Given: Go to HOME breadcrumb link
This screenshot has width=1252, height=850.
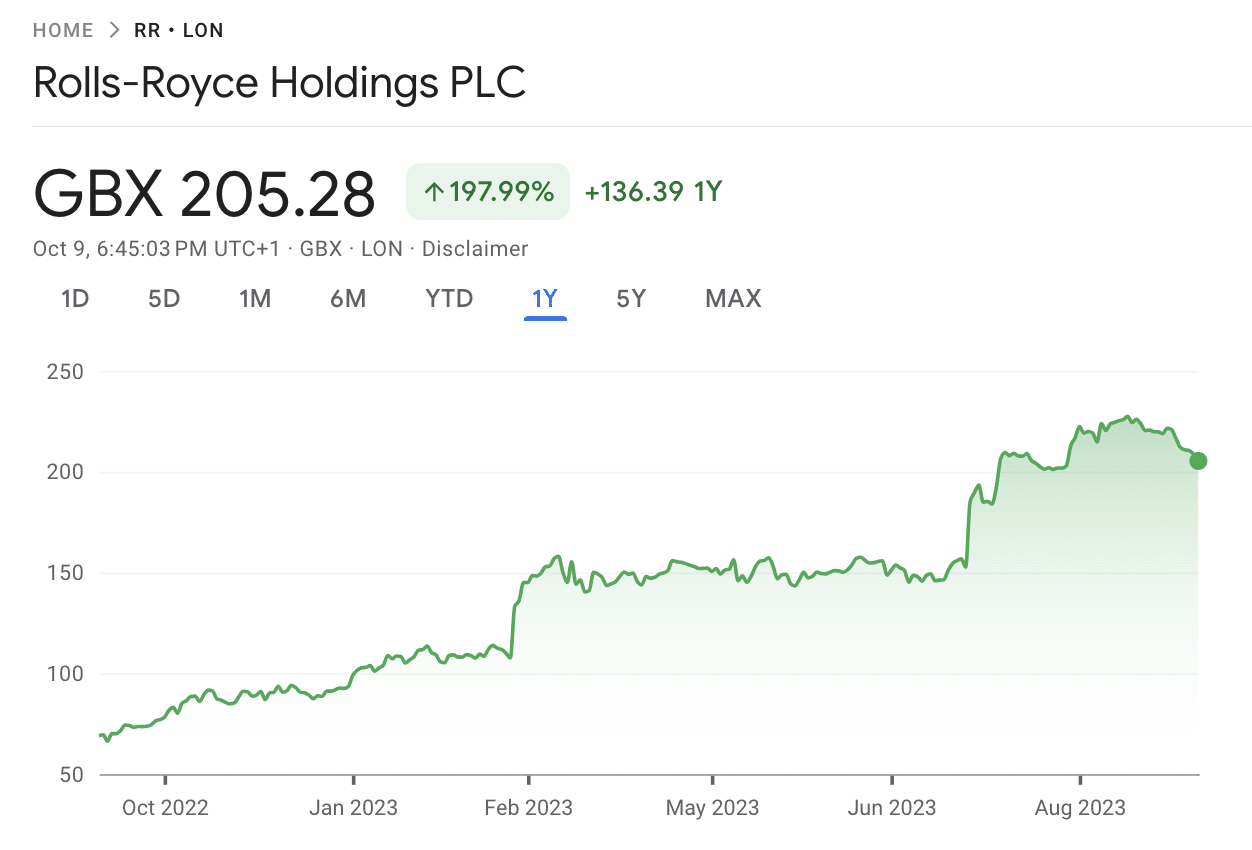Looking at the screenshot, I should coord(63,30).
